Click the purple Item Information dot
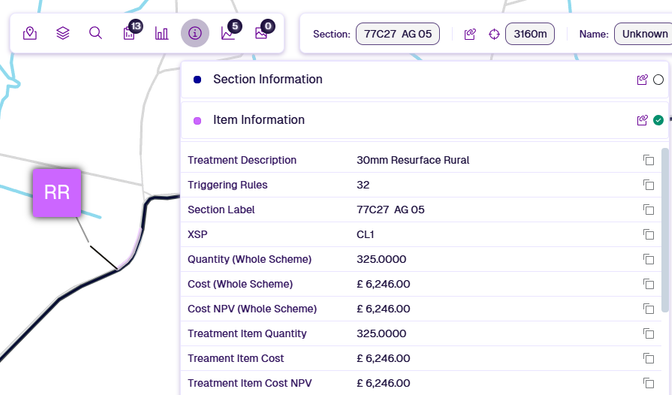672x395 pixels. click(x=197, y=121)
